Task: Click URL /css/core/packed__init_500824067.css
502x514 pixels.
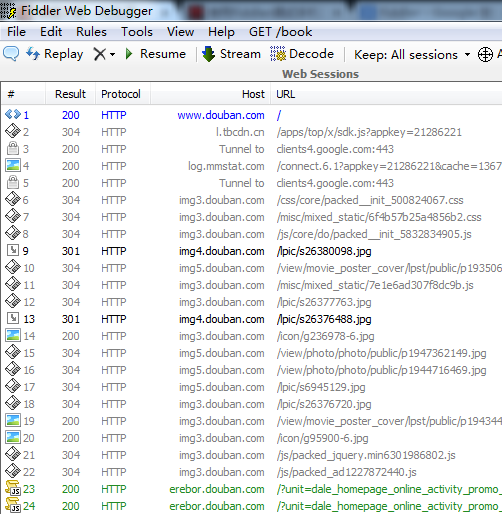Action: pos(370,200)
